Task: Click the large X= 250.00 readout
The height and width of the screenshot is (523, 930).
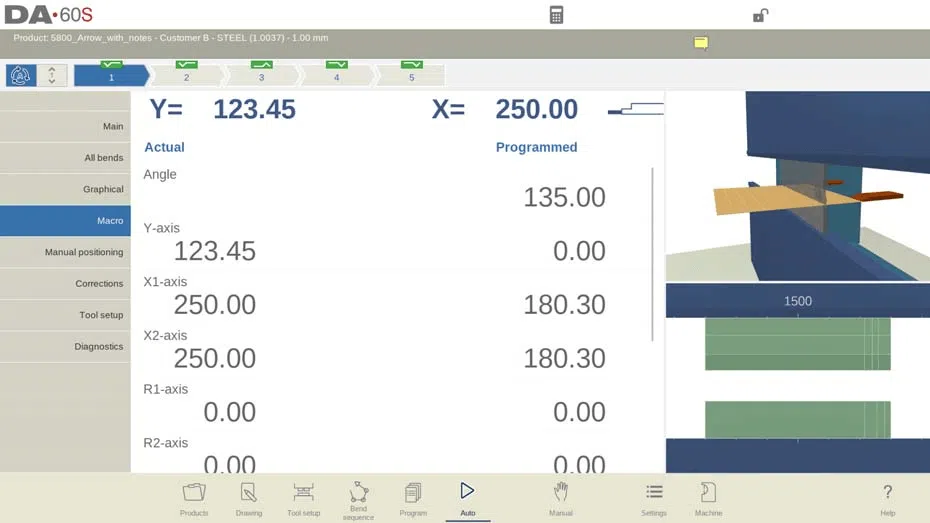Action: pyautogui.click(x=505, y=110)
